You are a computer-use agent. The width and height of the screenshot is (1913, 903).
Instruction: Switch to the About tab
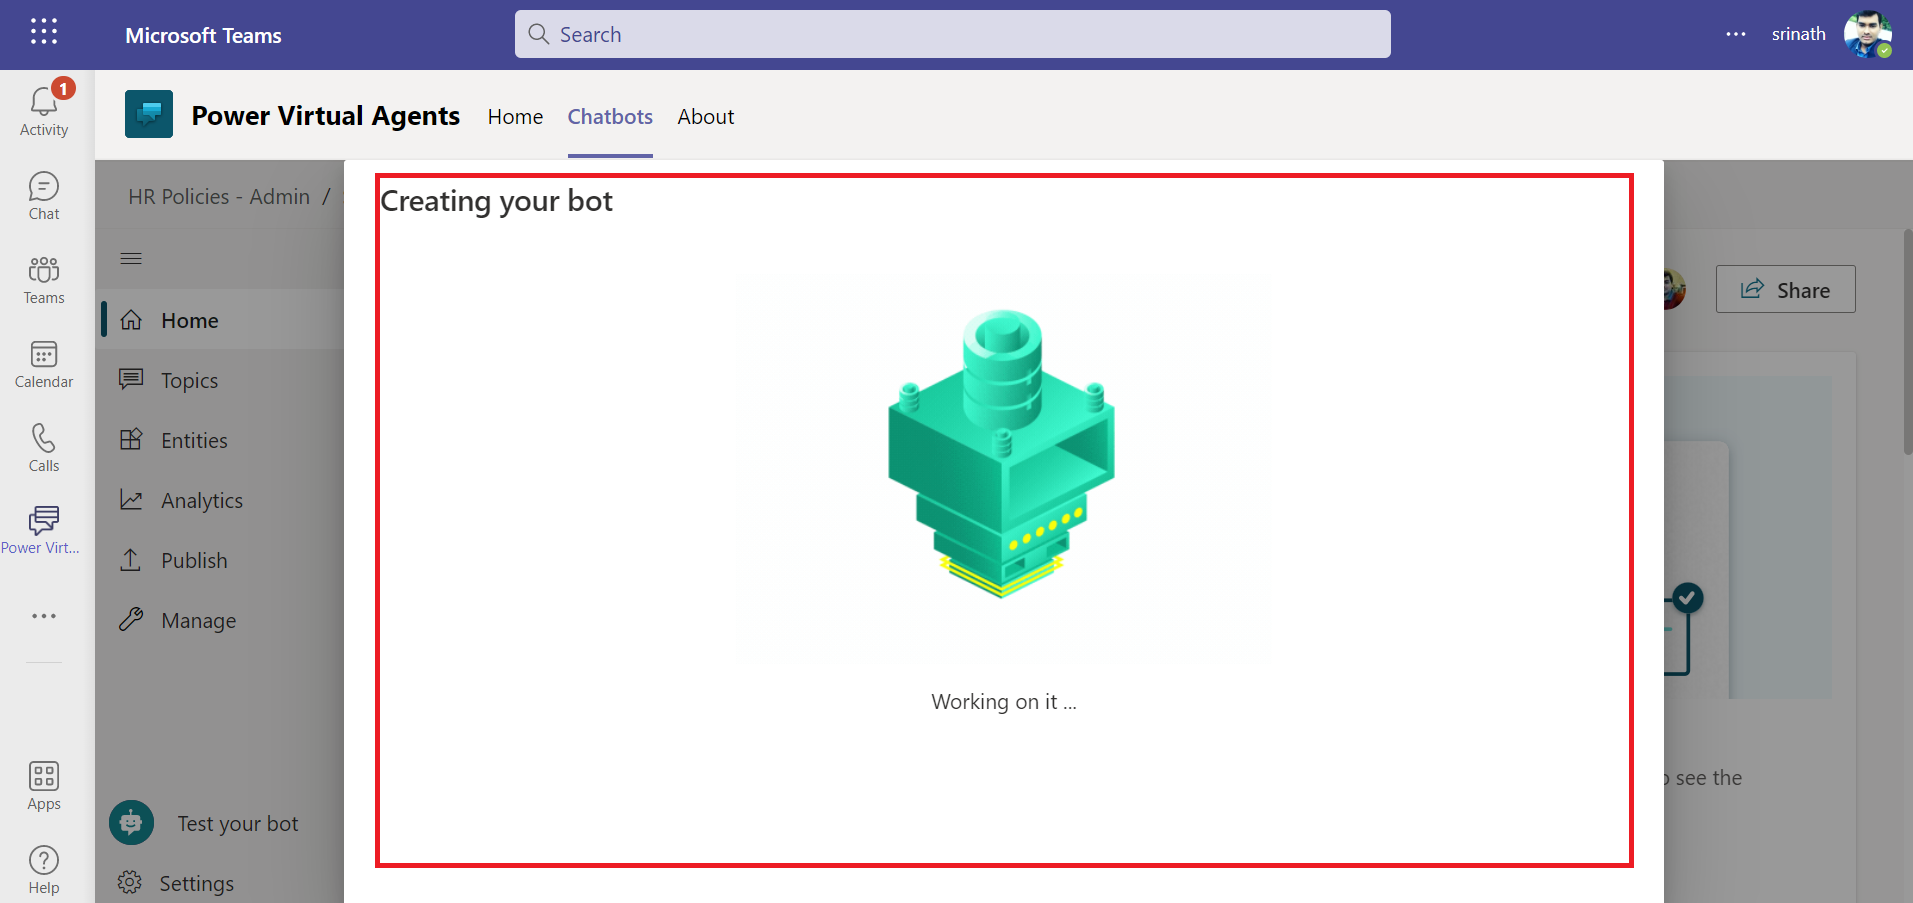pos(705,117)
